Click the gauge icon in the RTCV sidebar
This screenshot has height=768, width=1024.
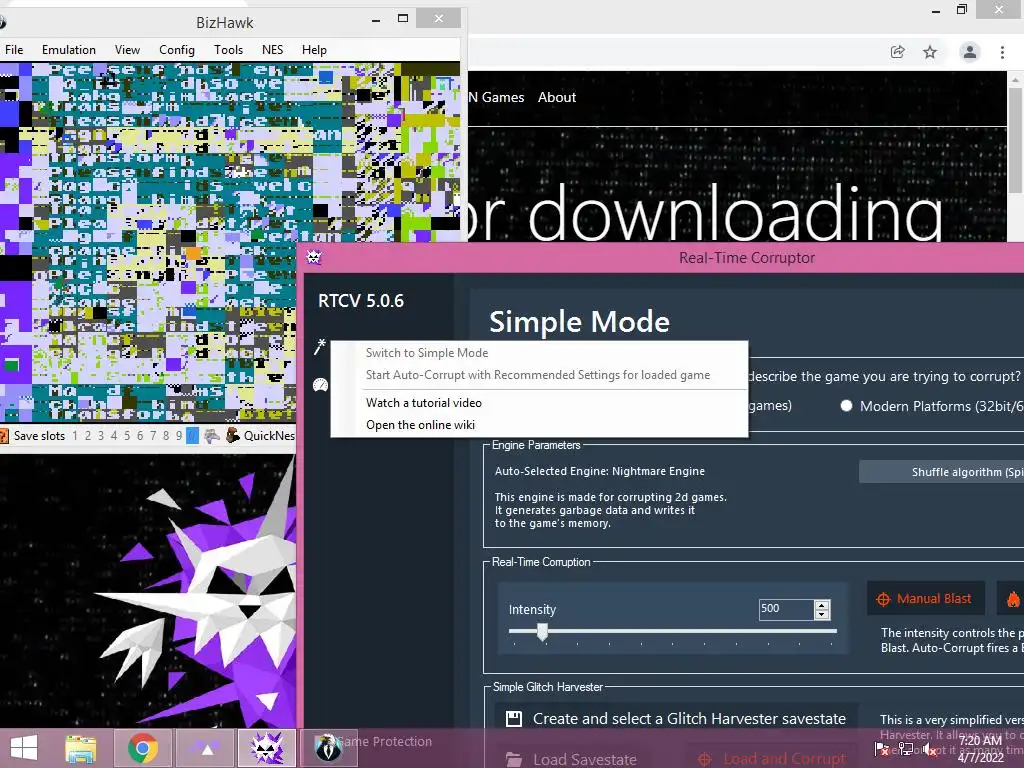(320, 385)
